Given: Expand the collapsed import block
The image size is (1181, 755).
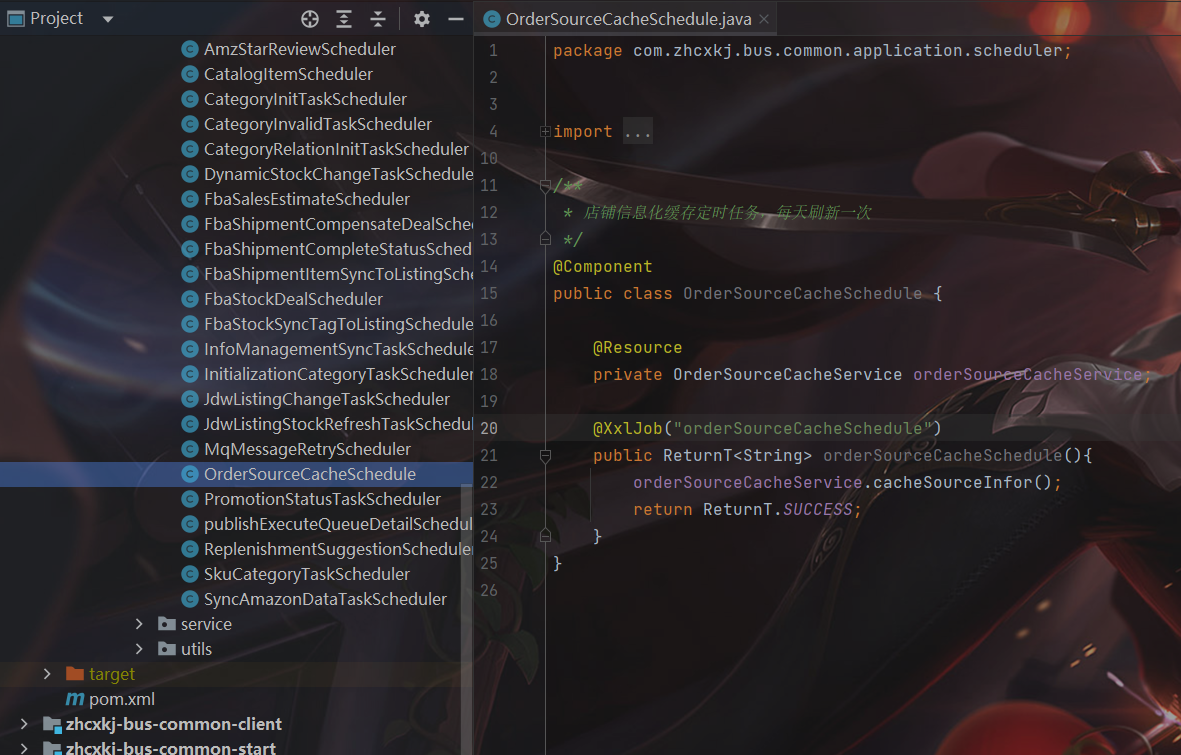Looking at the screenshot, I should pyautogui.click(x=545, y=132).
